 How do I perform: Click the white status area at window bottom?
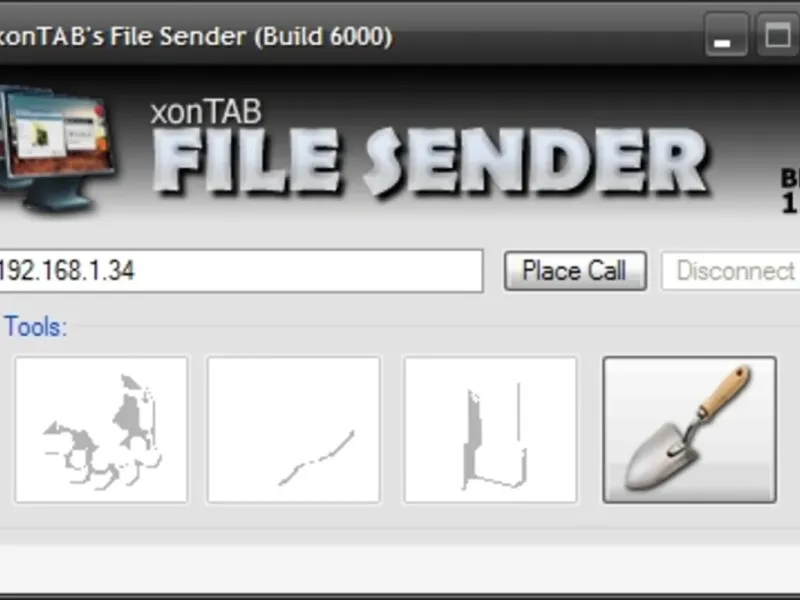[400, 569]
